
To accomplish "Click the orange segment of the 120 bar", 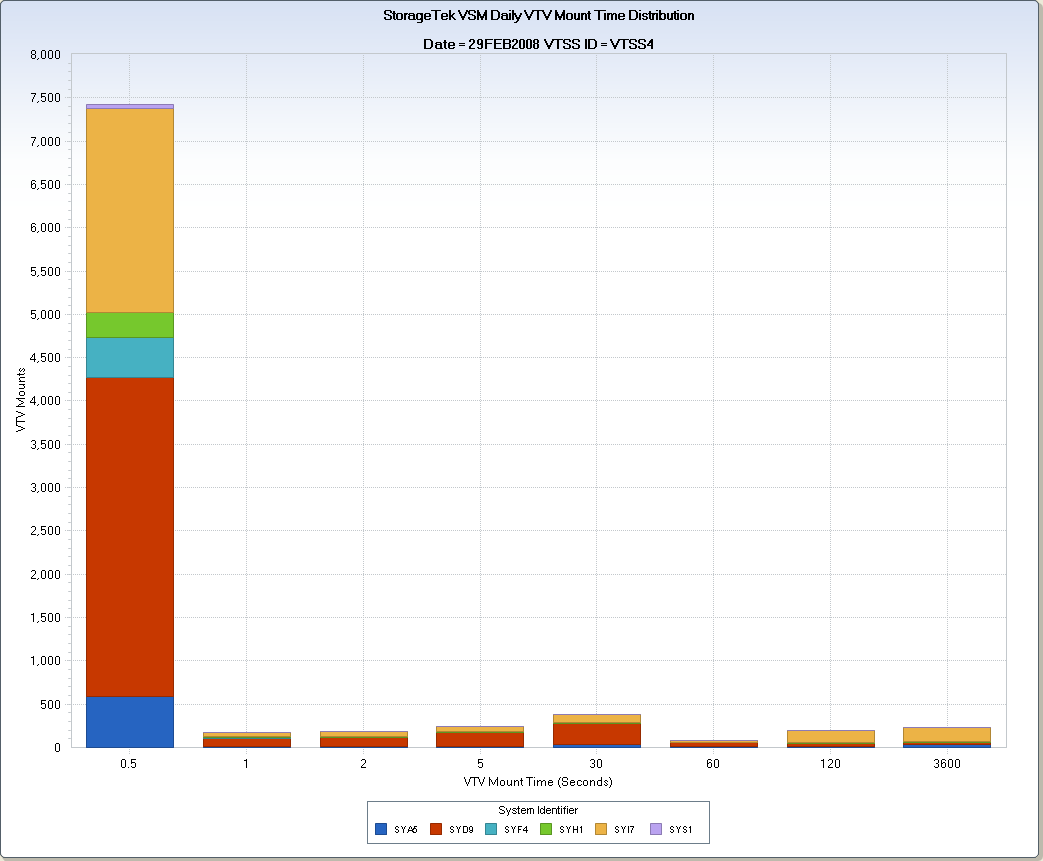I will coord(831,737).
